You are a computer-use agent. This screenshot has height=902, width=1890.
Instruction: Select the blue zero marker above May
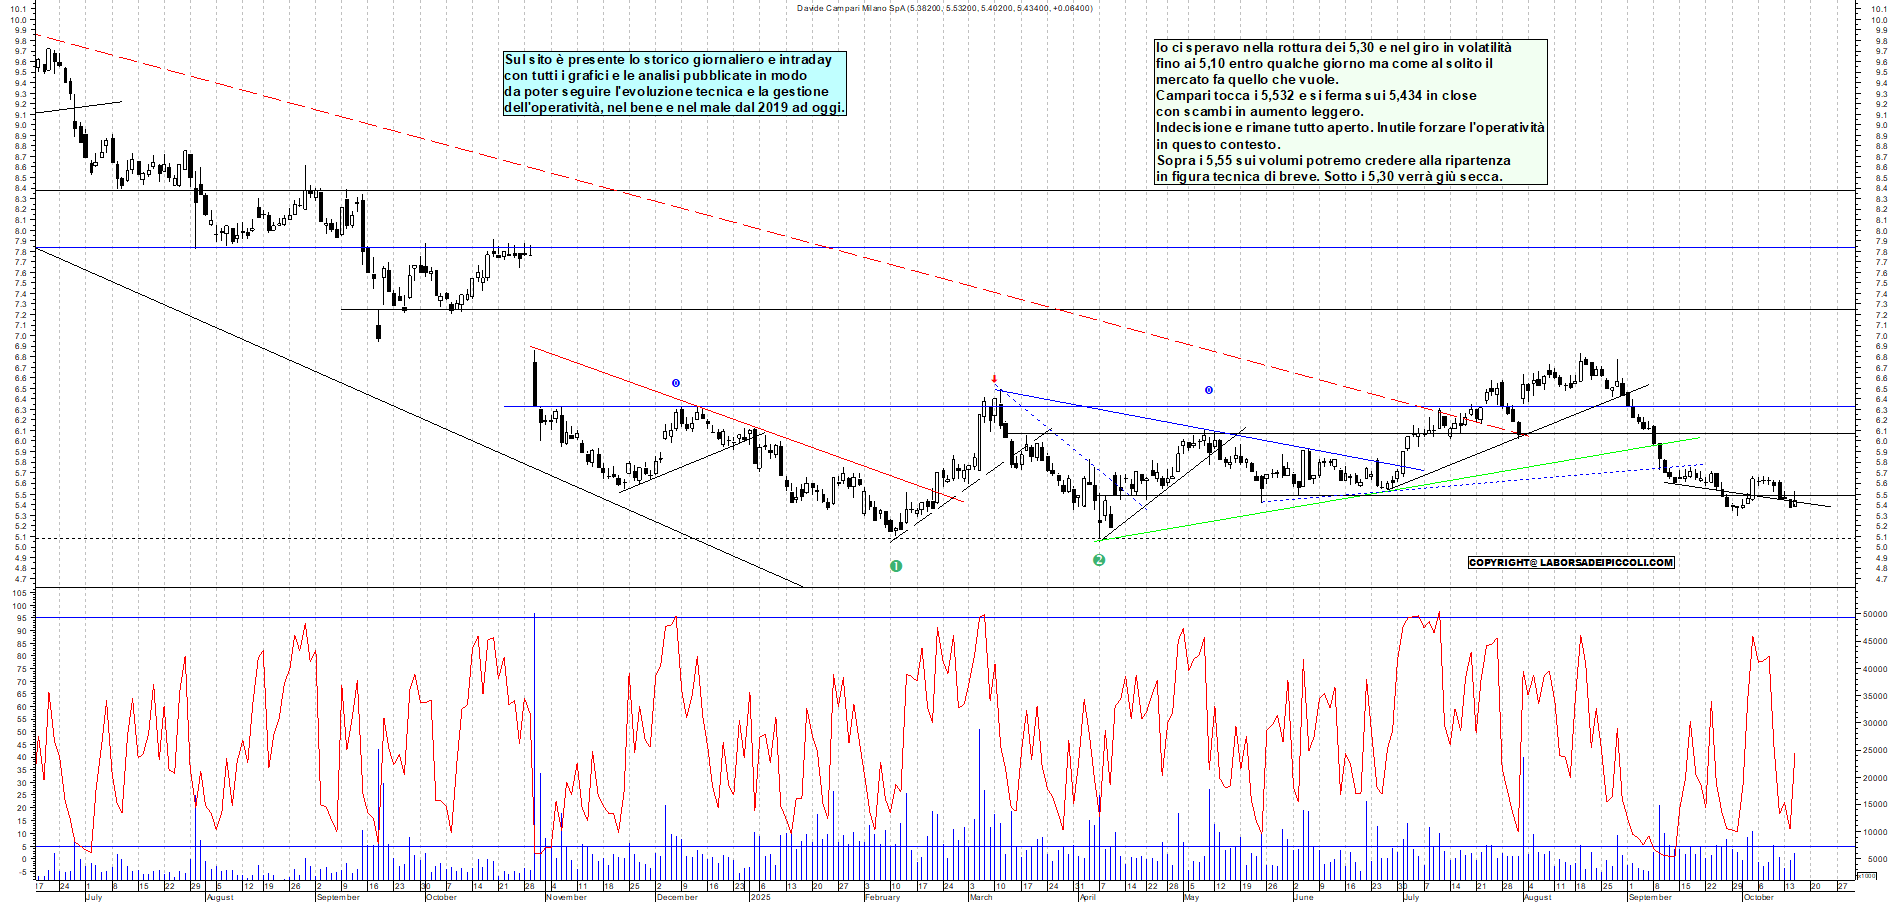click(1208, 390)
